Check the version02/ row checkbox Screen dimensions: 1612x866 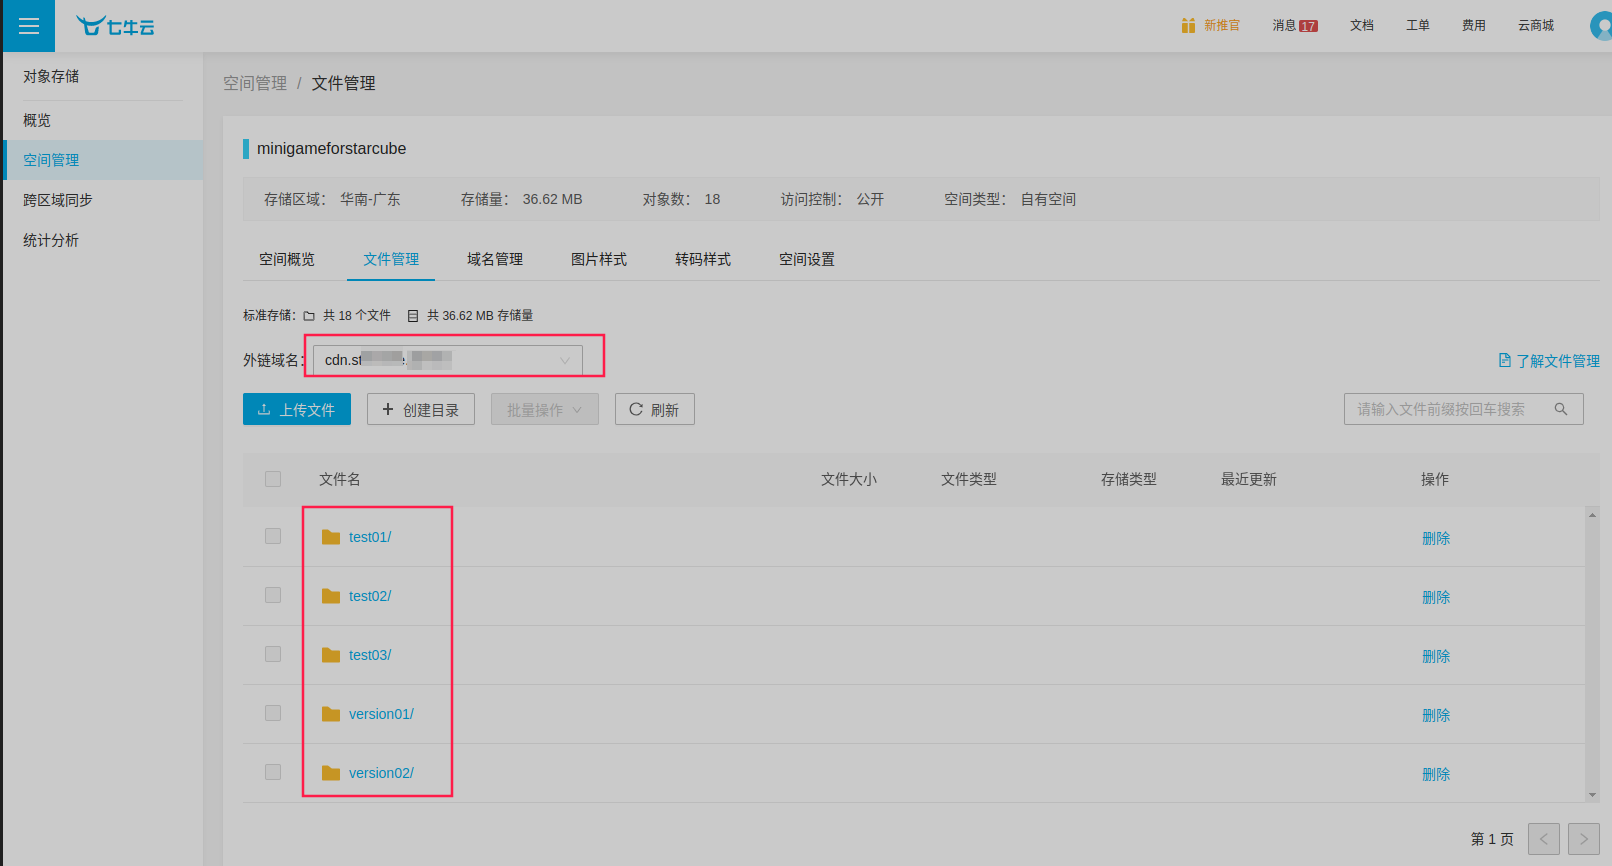tap(273, 772)
